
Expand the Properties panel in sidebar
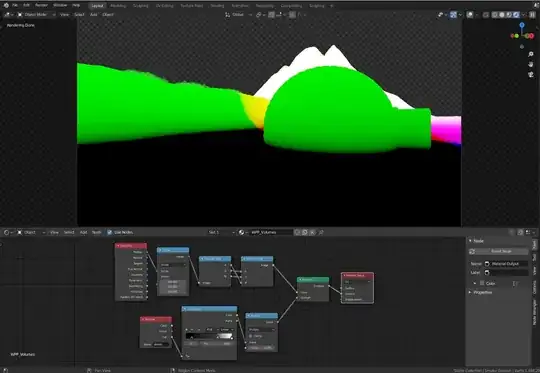[470, 292]
